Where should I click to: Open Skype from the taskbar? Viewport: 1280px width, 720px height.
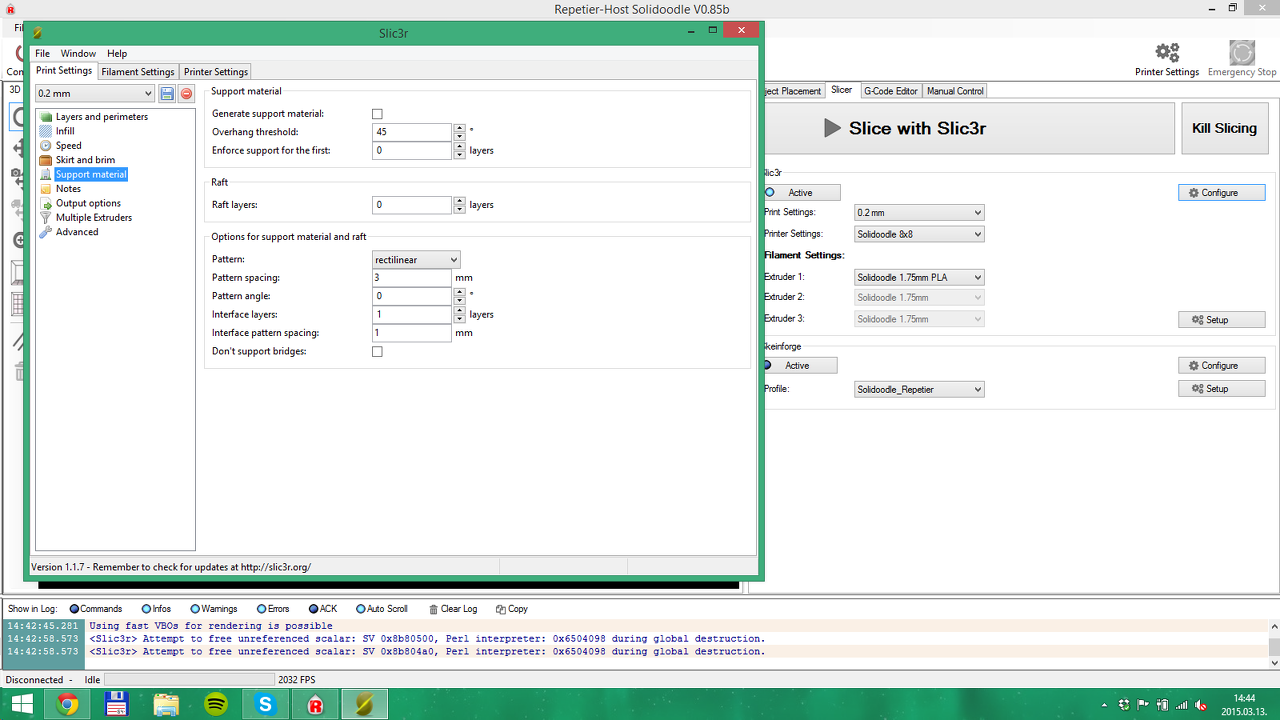point(265,704)
